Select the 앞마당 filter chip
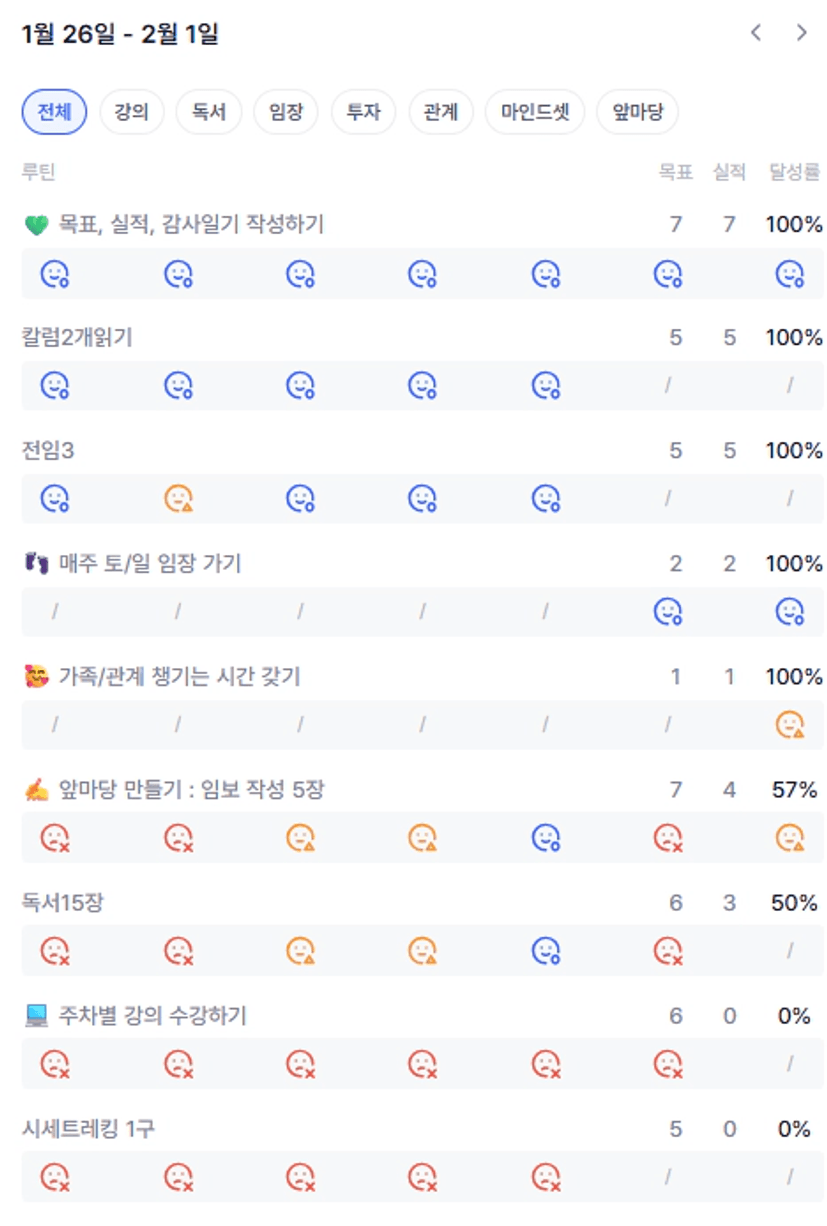 coord(637,112)
